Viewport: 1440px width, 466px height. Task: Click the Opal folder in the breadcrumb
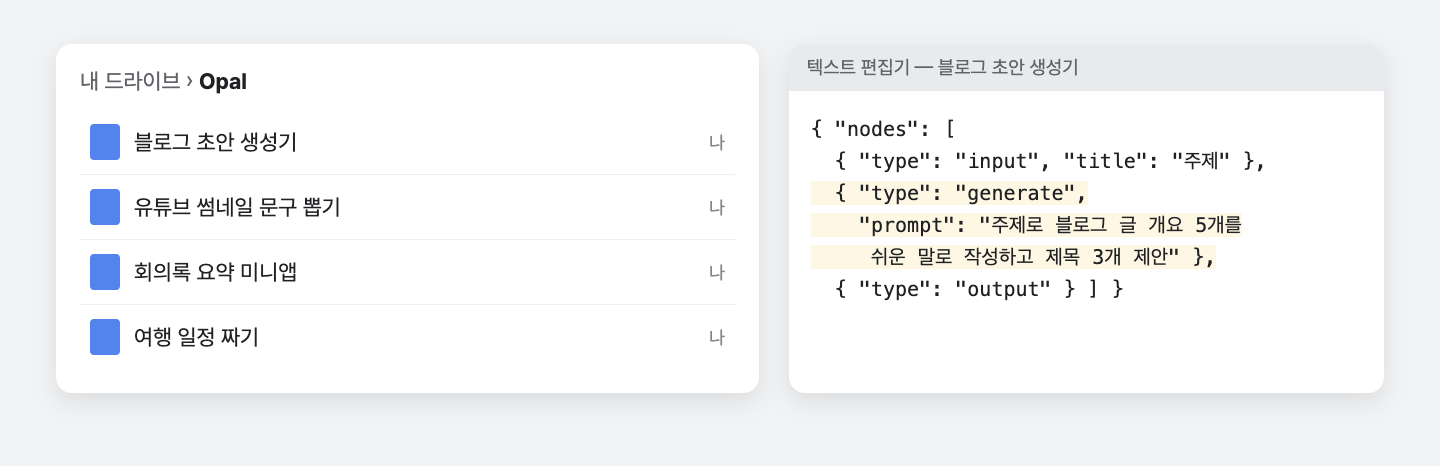click(223, 81)
